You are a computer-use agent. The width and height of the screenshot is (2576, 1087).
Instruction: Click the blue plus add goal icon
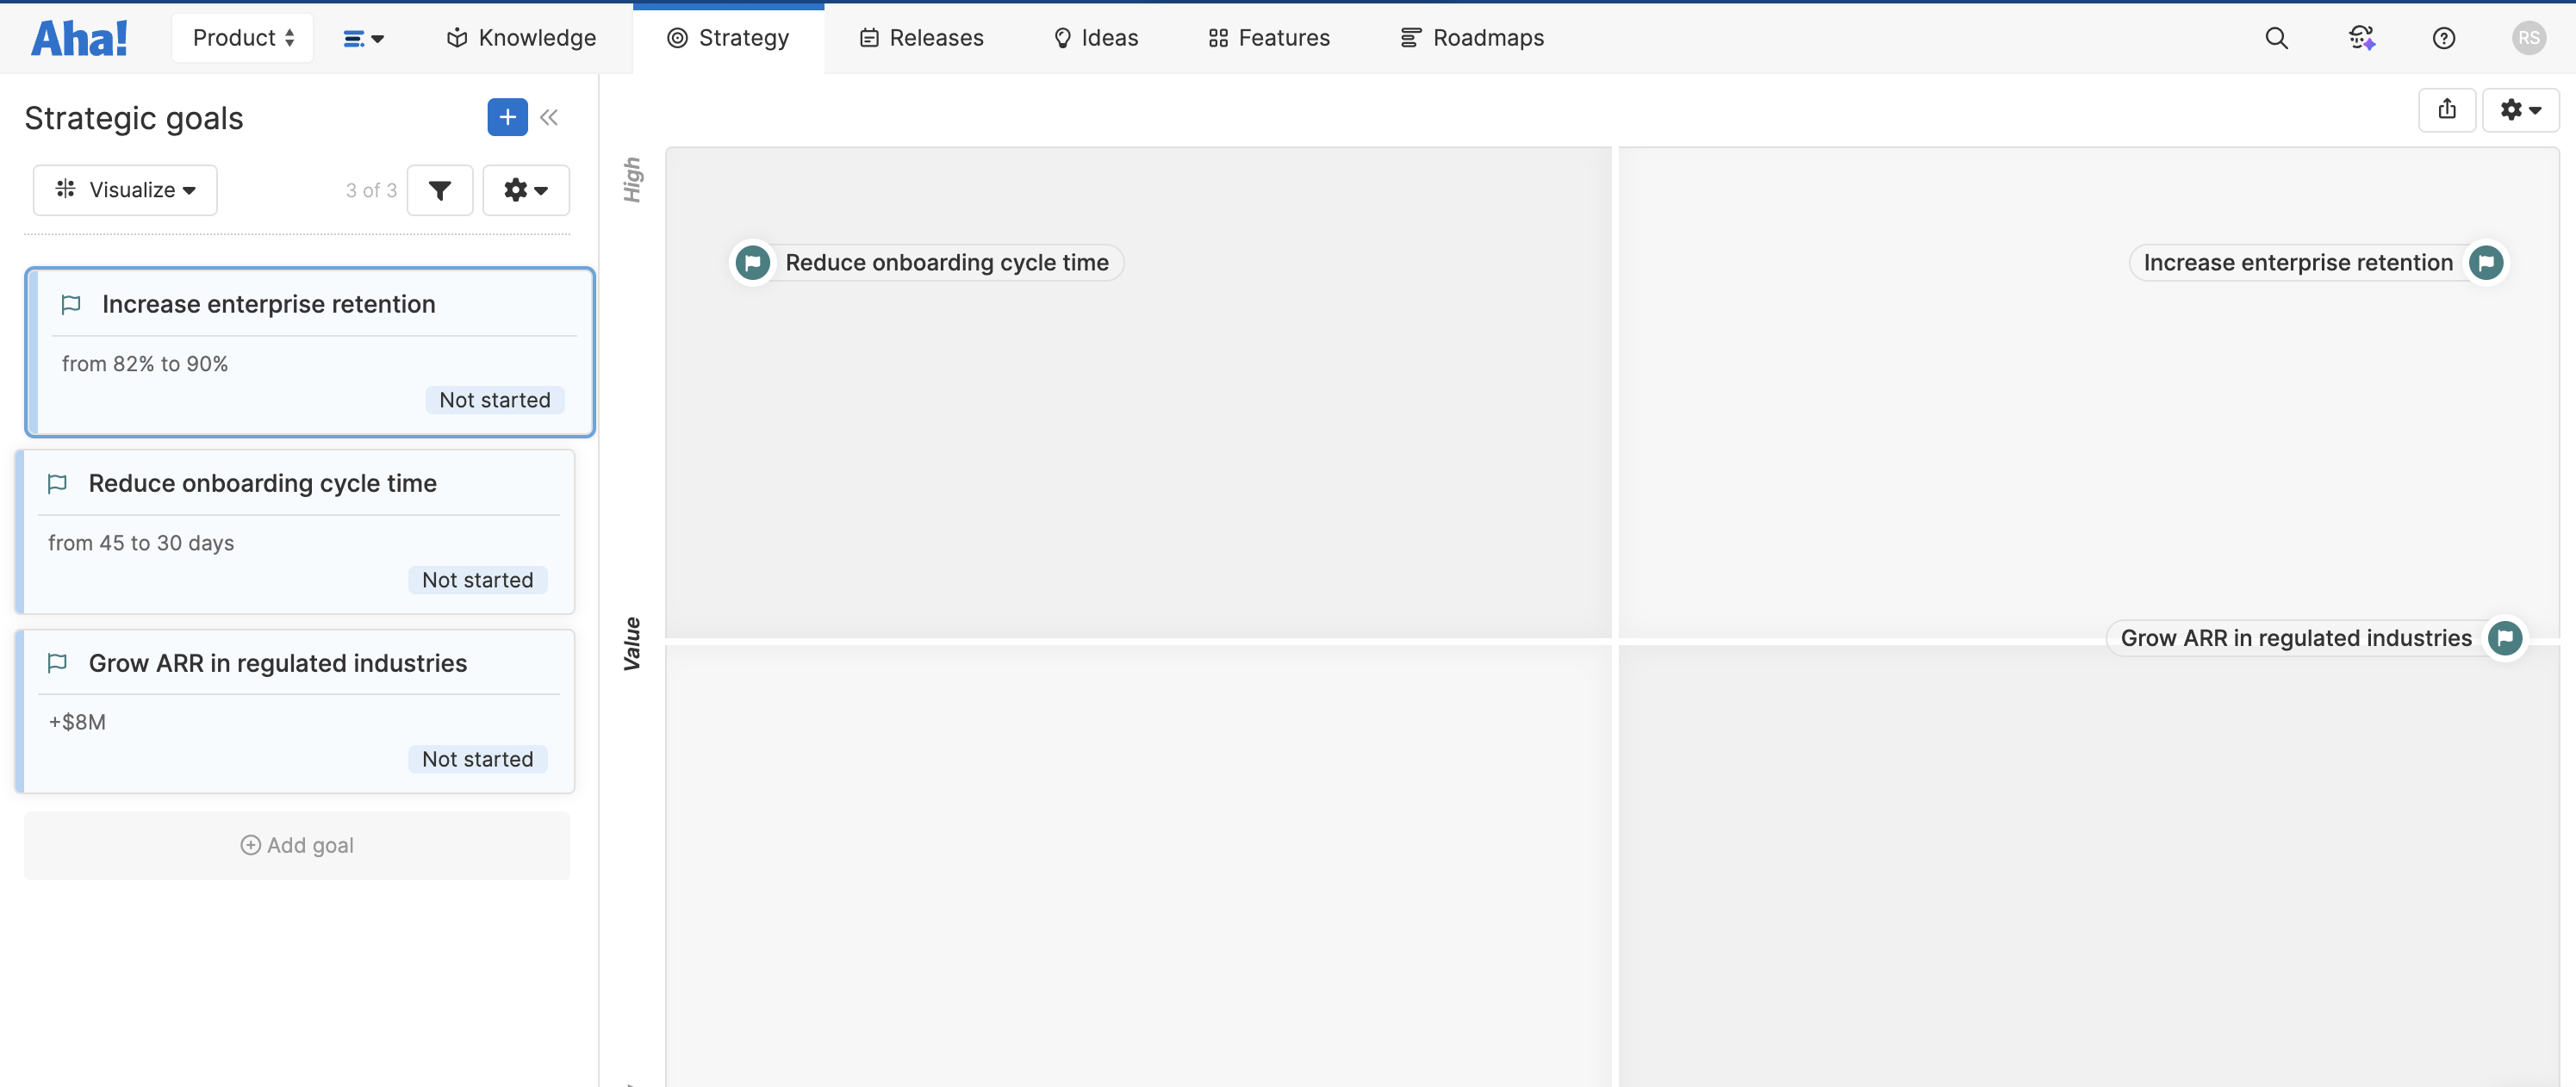[x=507, y=117]
